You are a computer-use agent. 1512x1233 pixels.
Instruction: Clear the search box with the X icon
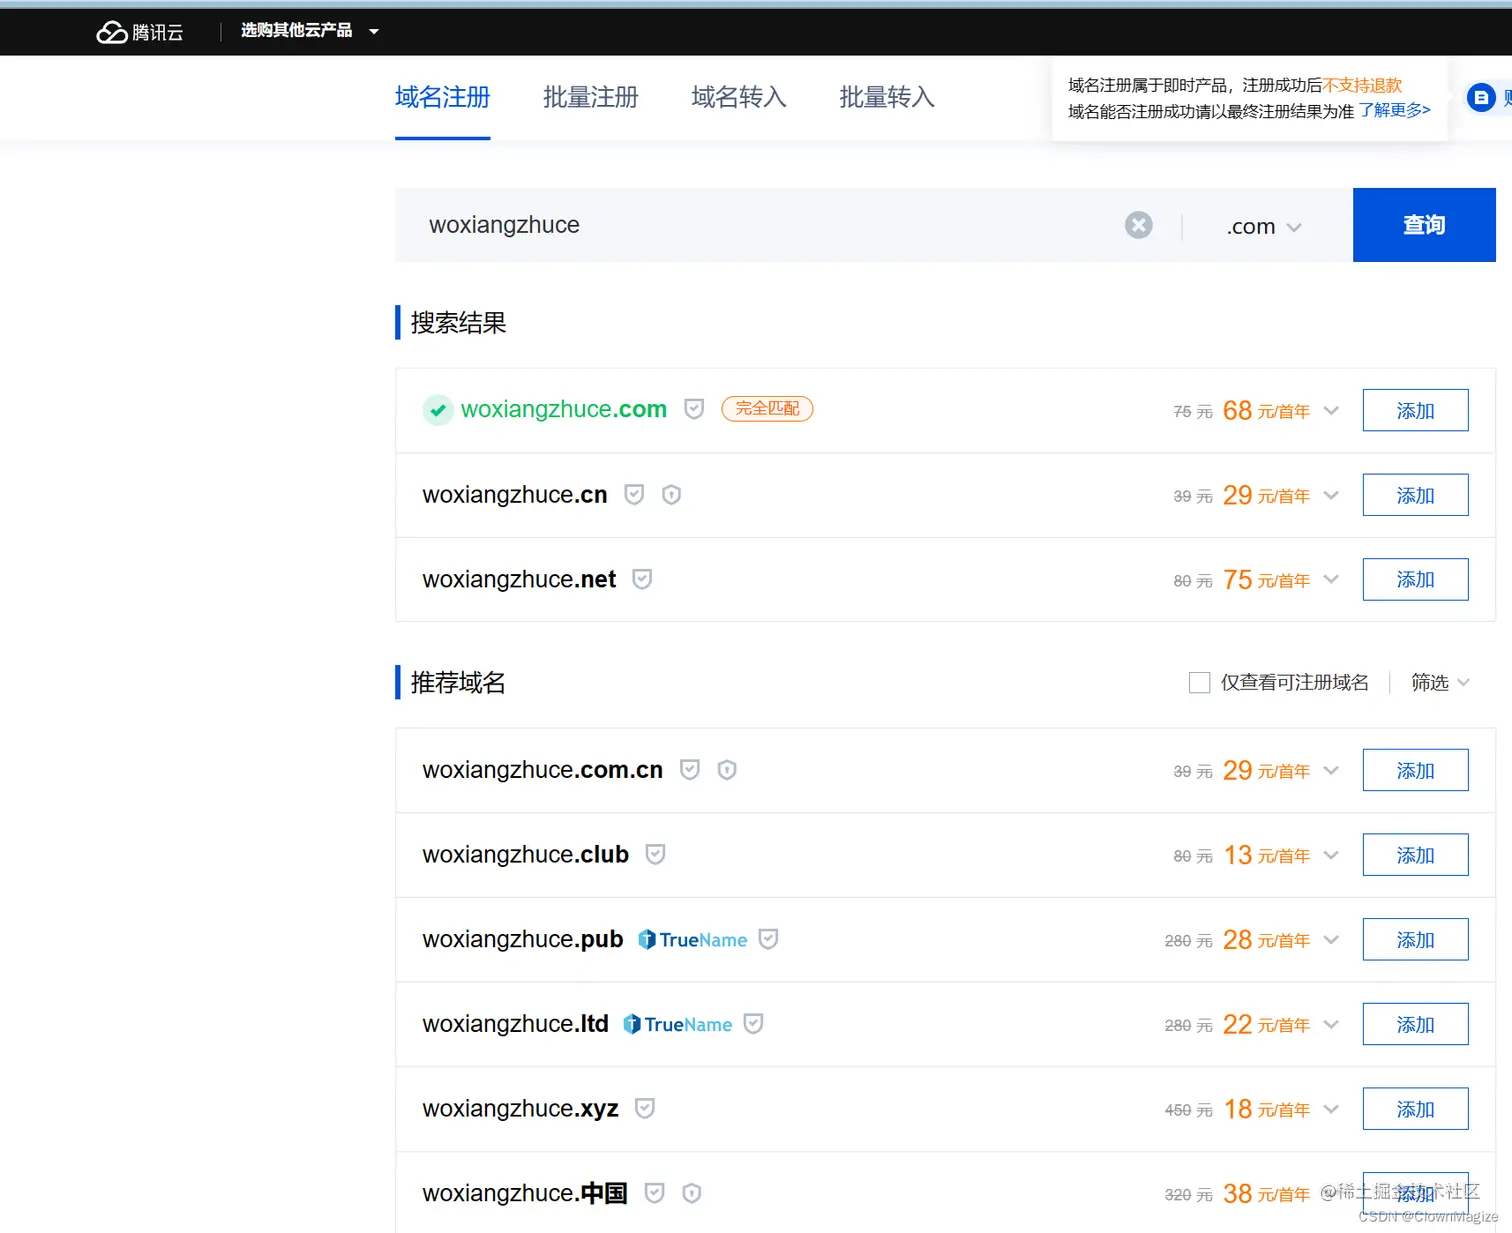click(1138, 225)
